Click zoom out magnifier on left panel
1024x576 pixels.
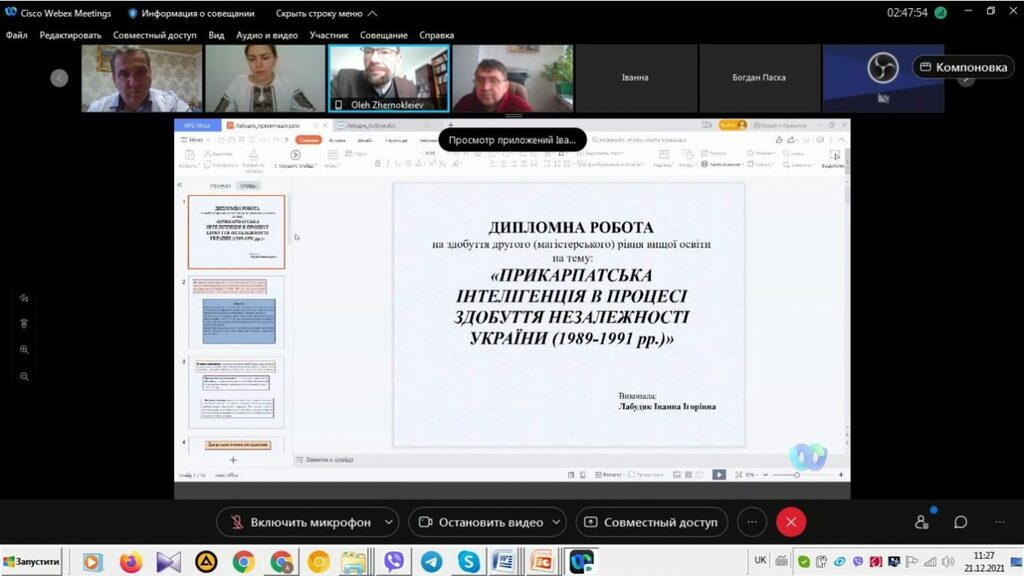pyautogui.click(x=24, y=376)
